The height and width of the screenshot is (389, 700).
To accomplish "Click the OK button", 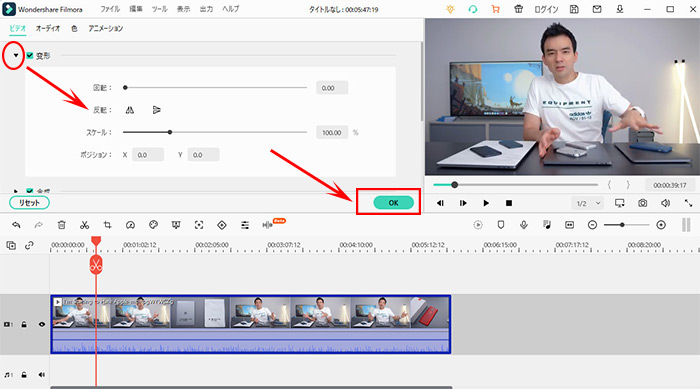I will coord(393,203).
